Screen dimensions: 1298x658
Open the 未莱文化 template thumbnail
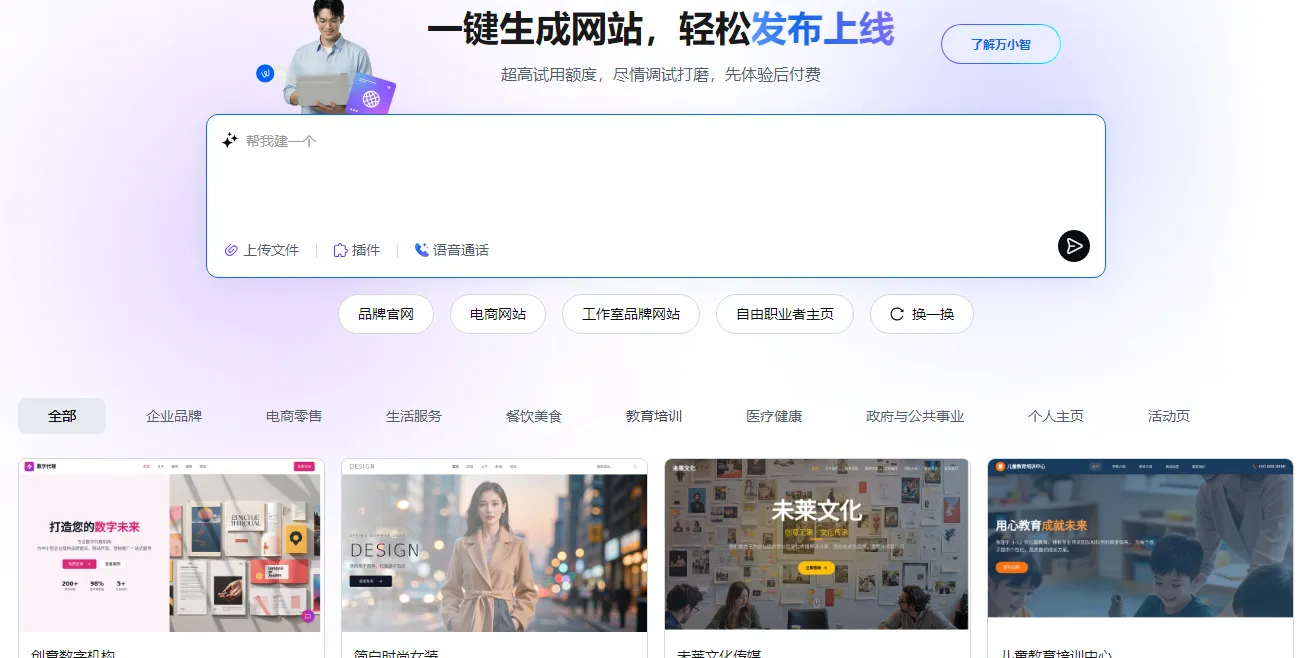[x=817, y=545]
